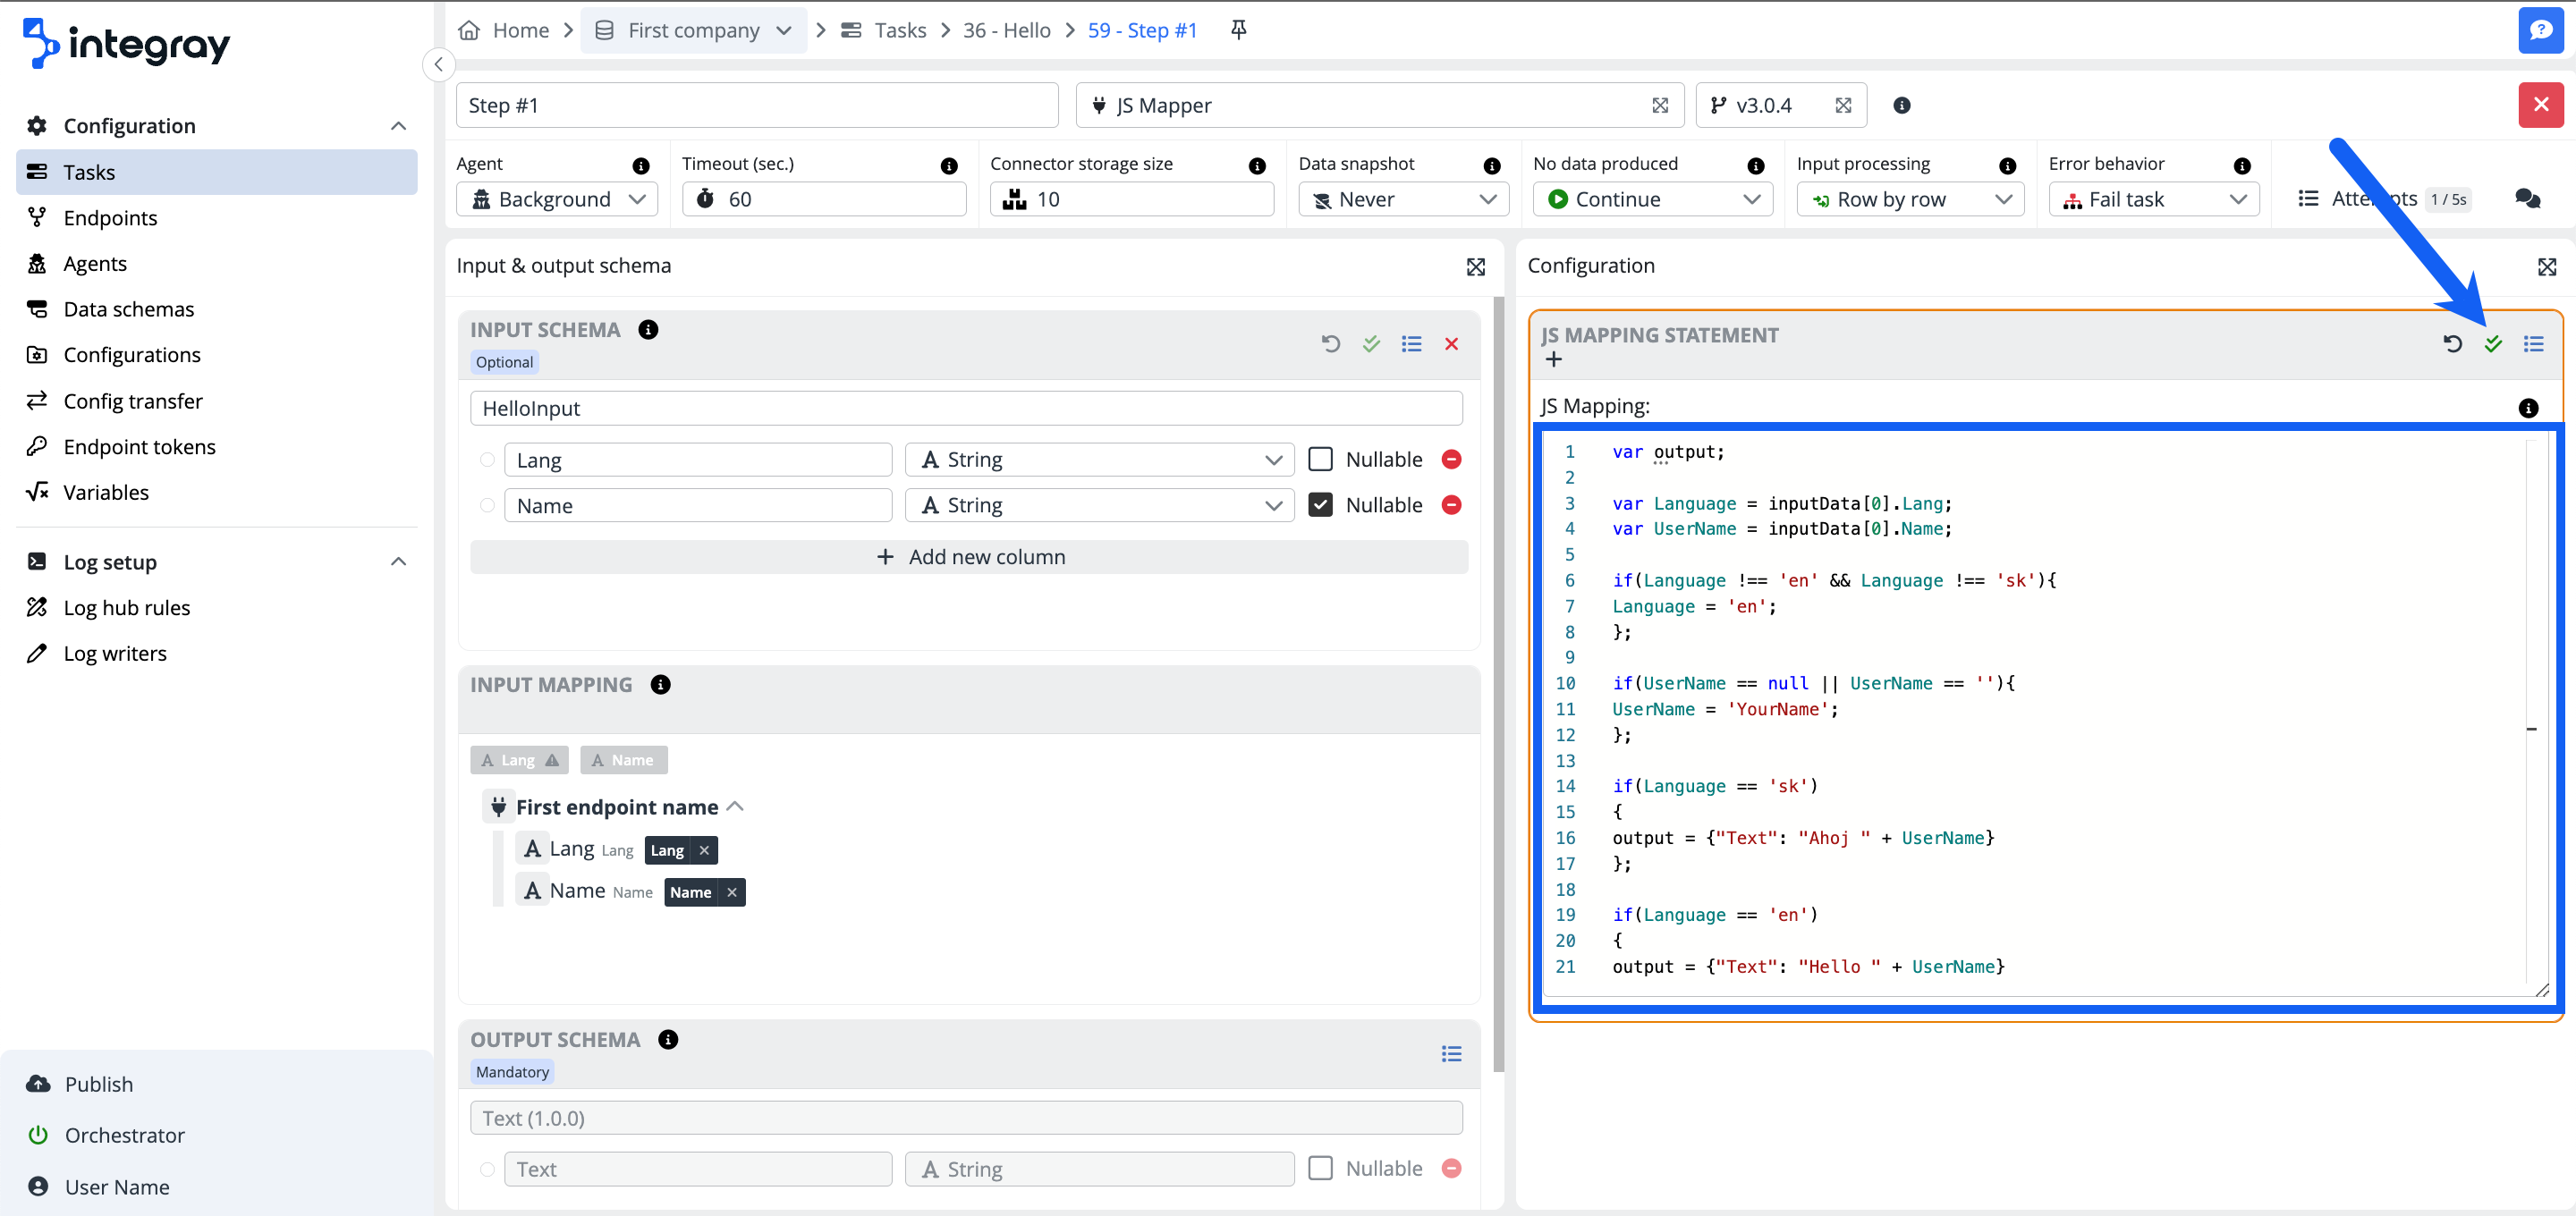This screenshot has width=2576, height=1216.
Task: Select the radio button next to Lang
Action: (x=487, y=460)
